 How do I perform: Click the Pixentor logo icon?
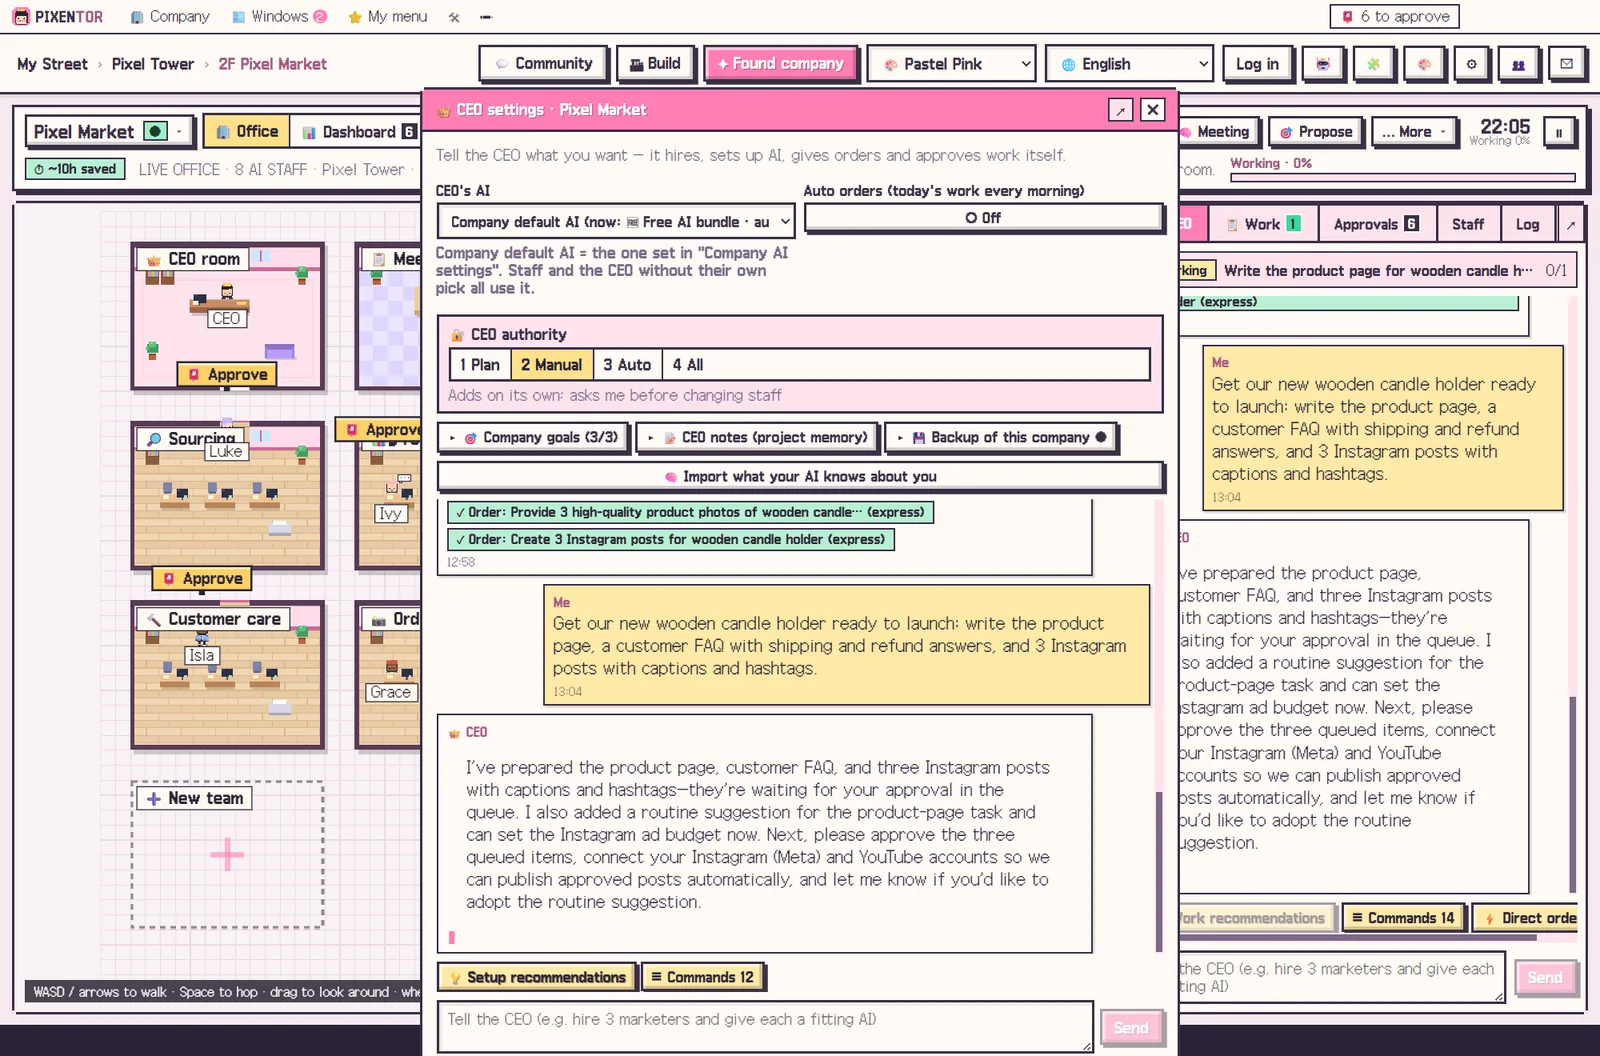click(x=21, y=17)
